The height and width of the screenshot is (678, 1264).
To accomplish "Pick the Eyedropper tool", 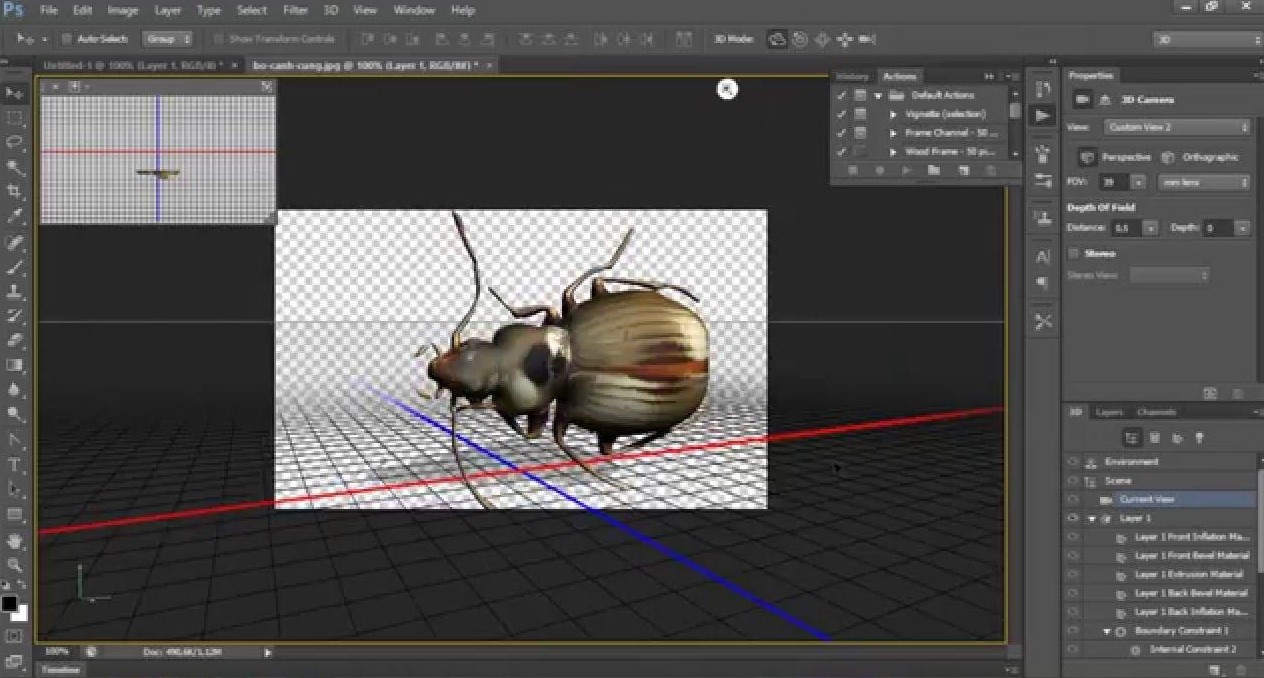I will [x=15, y=217].
